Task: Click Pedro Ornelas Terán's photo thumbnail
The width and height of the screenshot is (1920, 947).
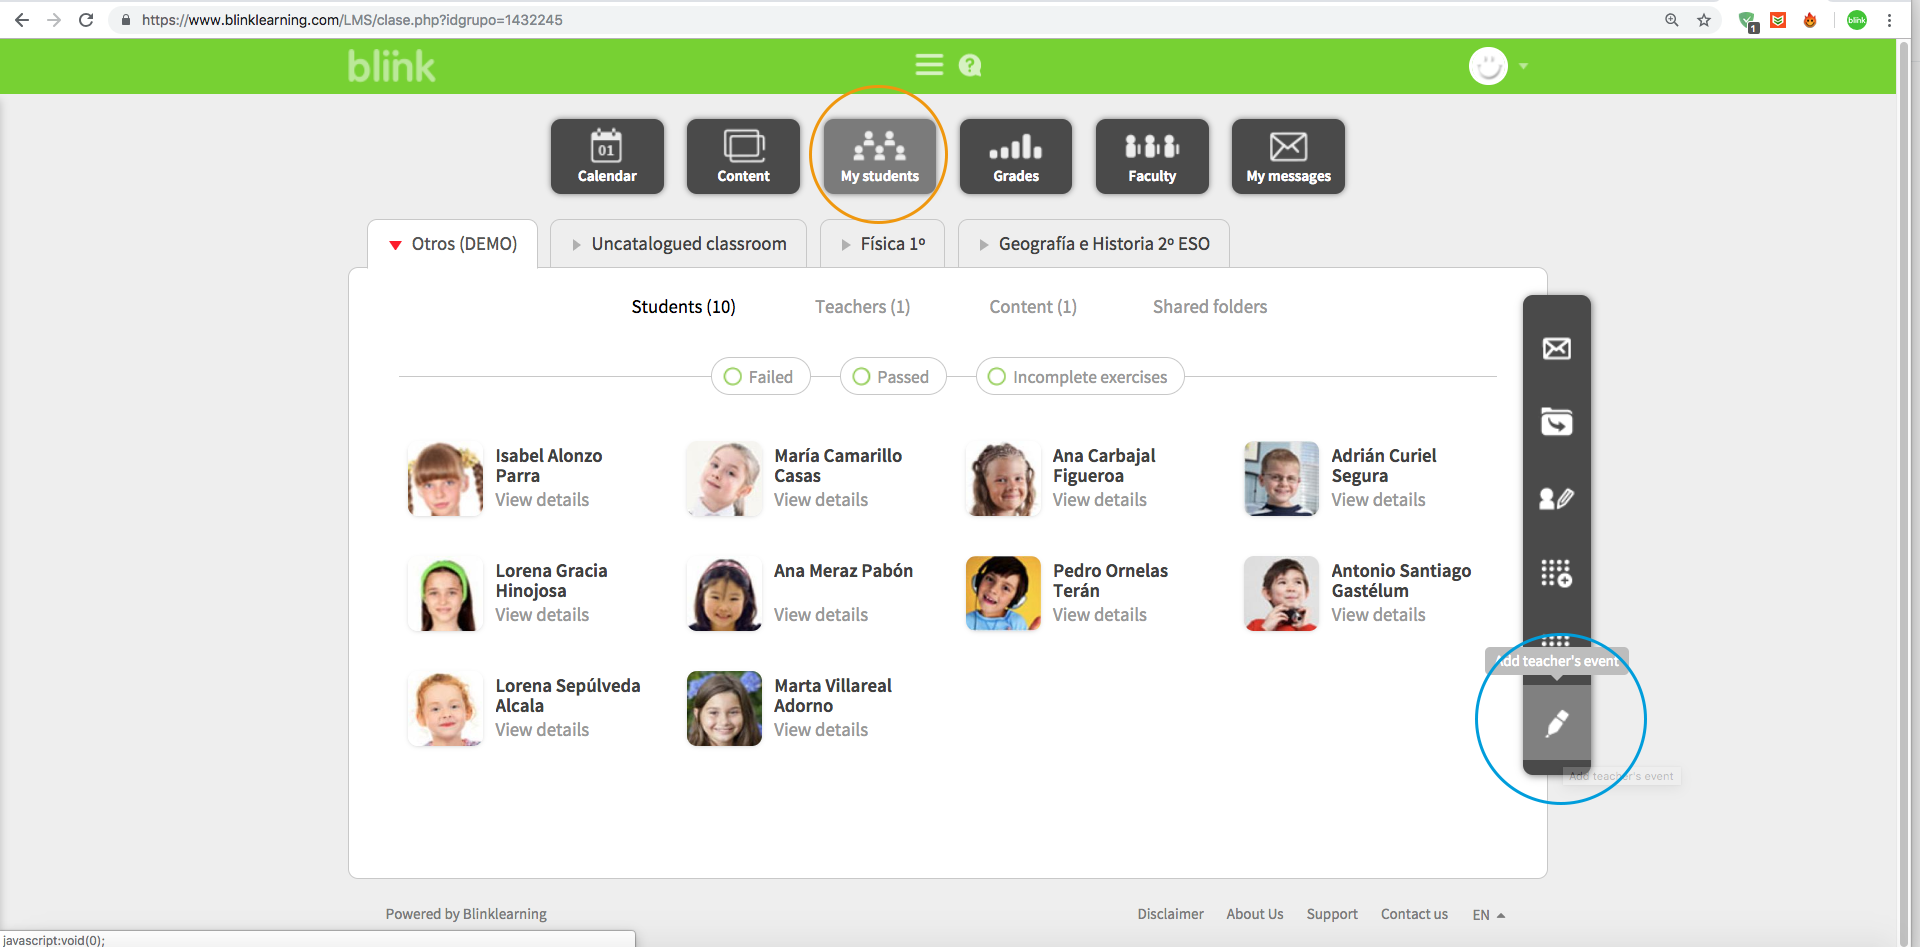Action: coord(1003,594)
